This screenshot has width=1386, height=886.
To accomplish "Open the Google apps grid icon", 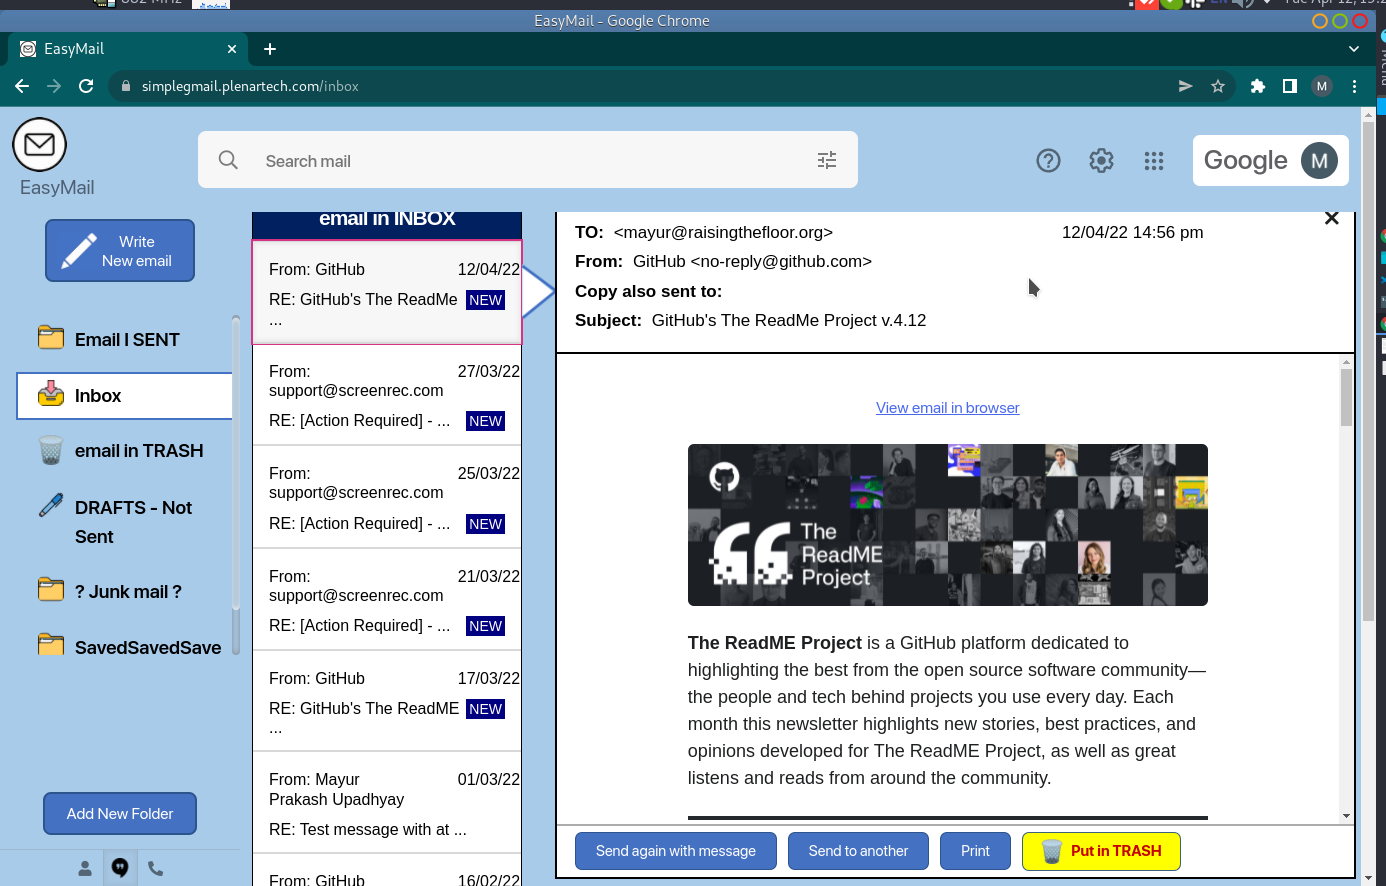I will click(1154, 160).
